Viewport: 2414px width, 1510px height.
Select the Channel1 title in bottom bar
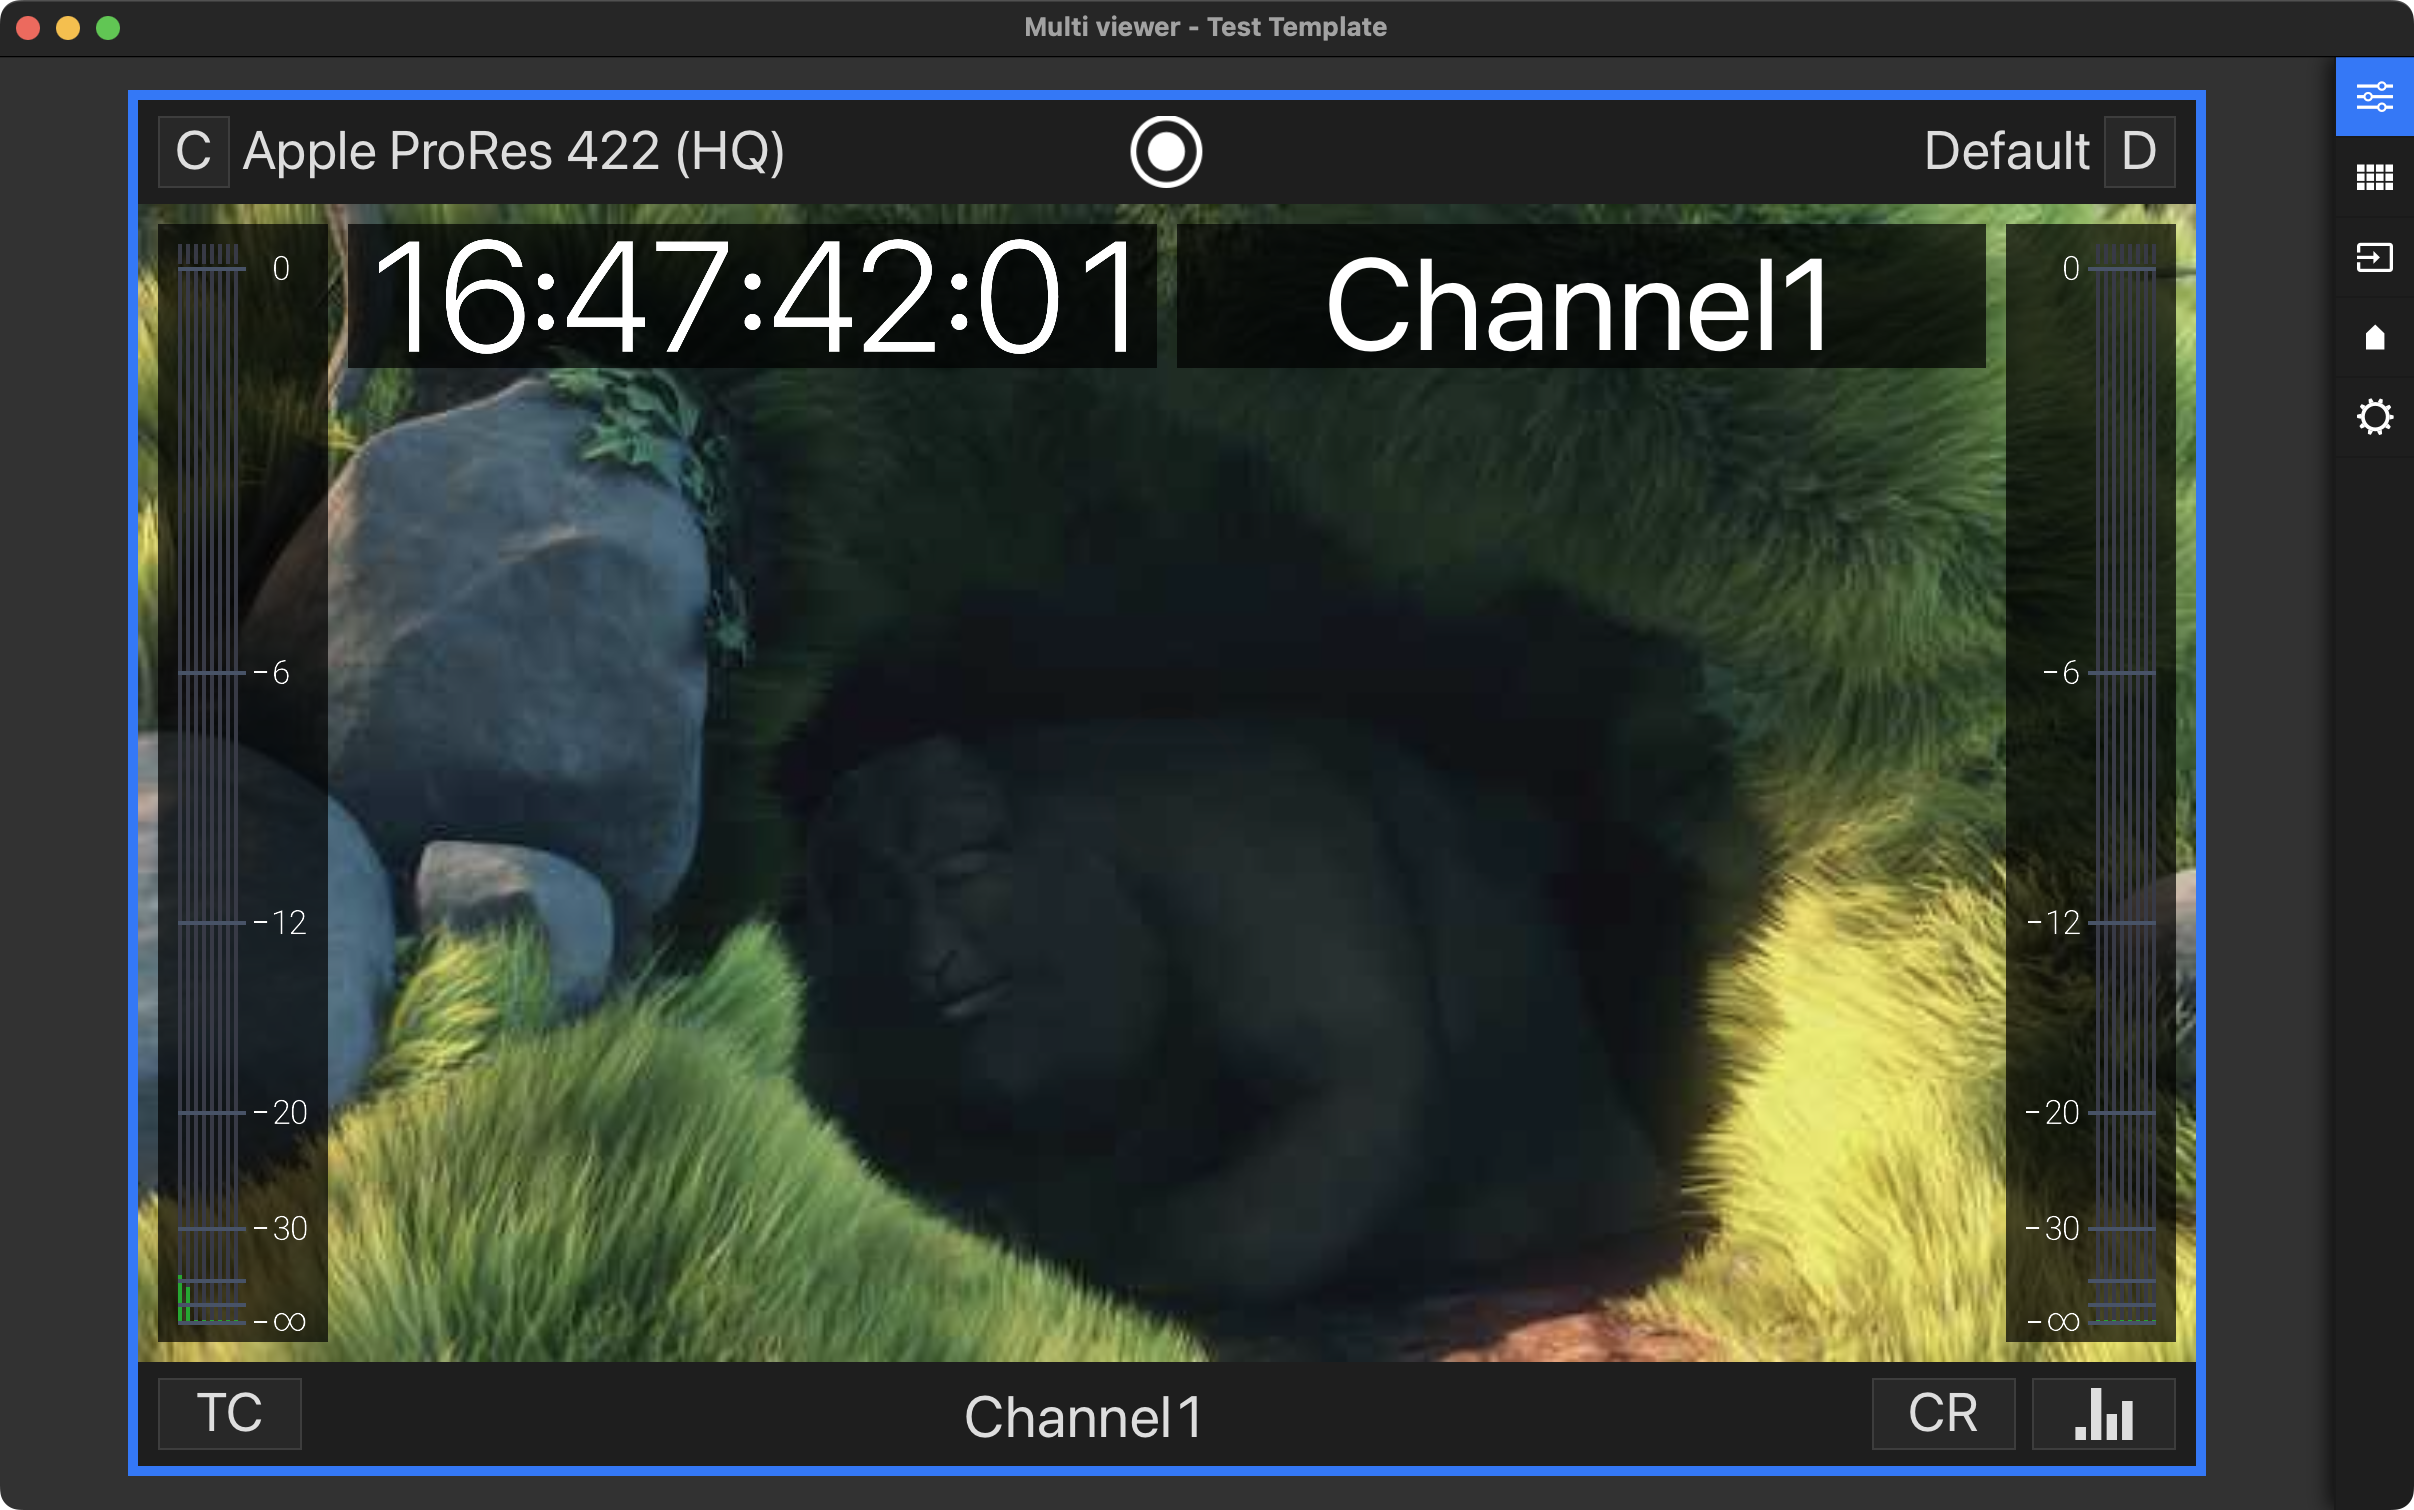(1083, 1417)
